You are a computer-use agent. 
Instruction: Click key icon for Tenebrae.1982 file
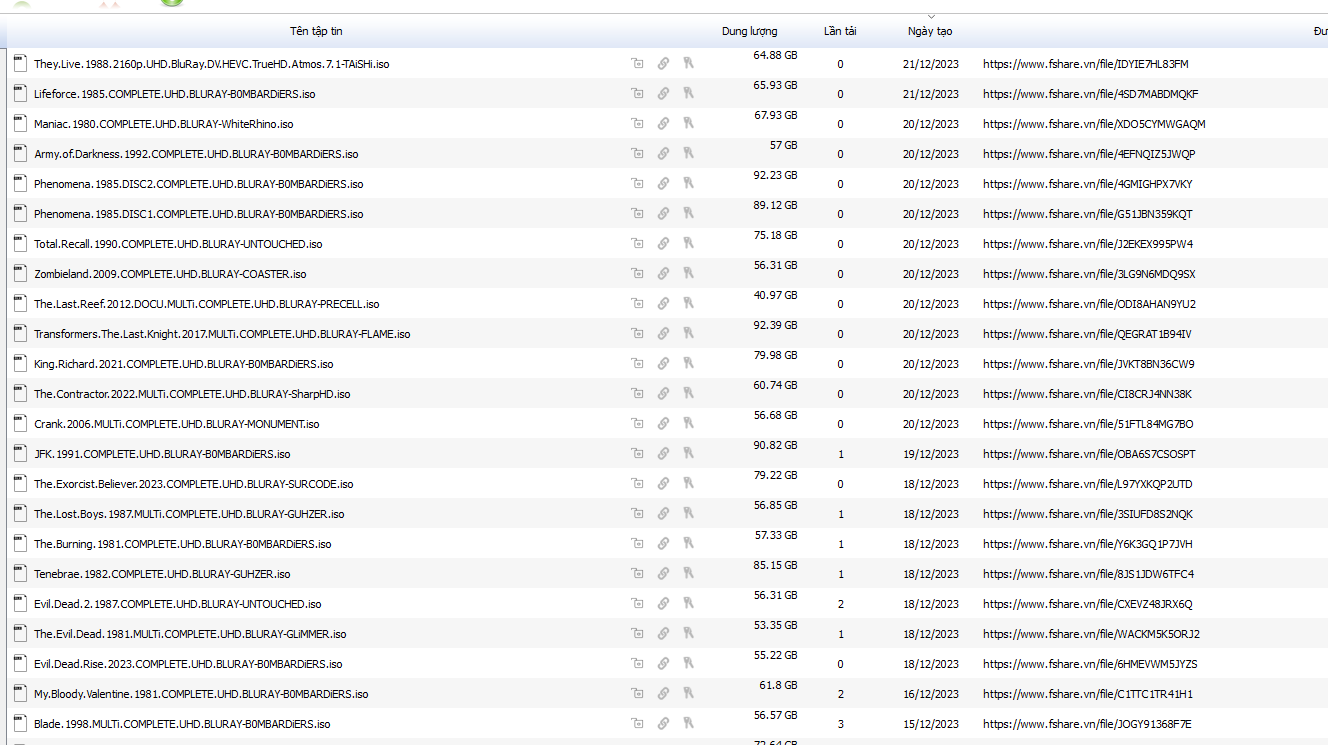pyautogui.click(x=688, y=574)
